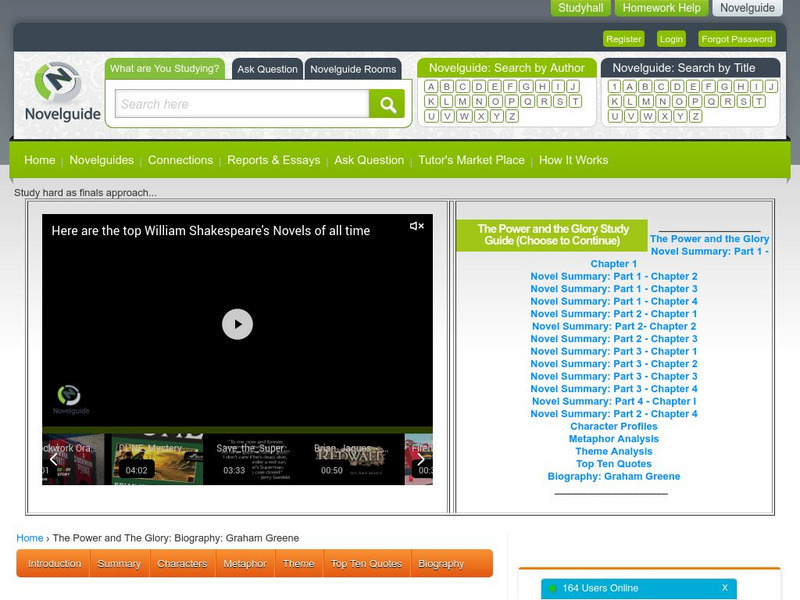Viewport: 800px width, 600px height.
Task: Open Theme Analysis link
Action: pyautogui.click(x=614, y=452)
